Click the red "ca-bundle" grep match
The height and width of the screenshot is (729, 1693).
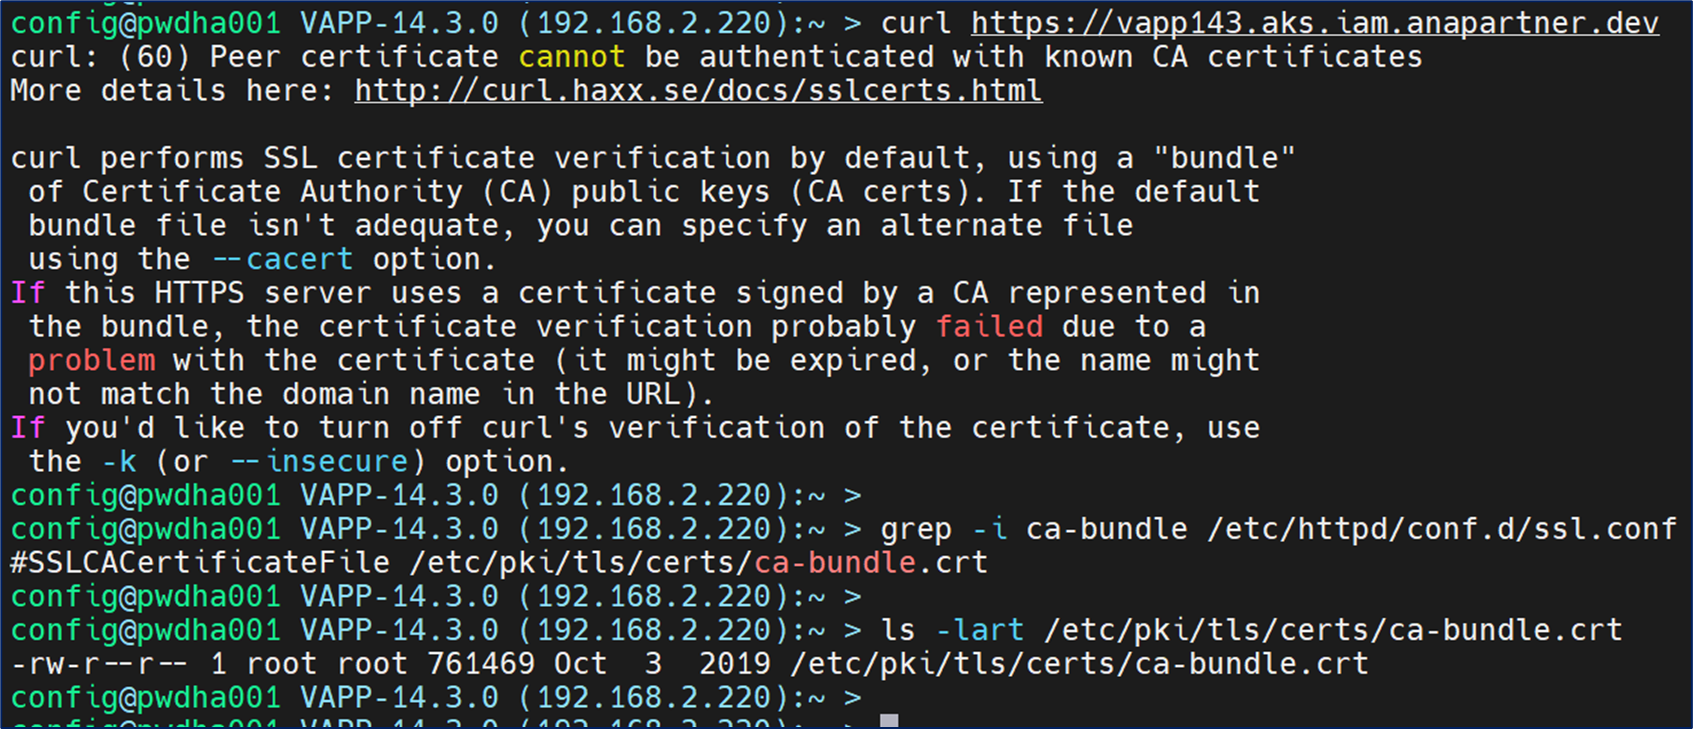835,563
